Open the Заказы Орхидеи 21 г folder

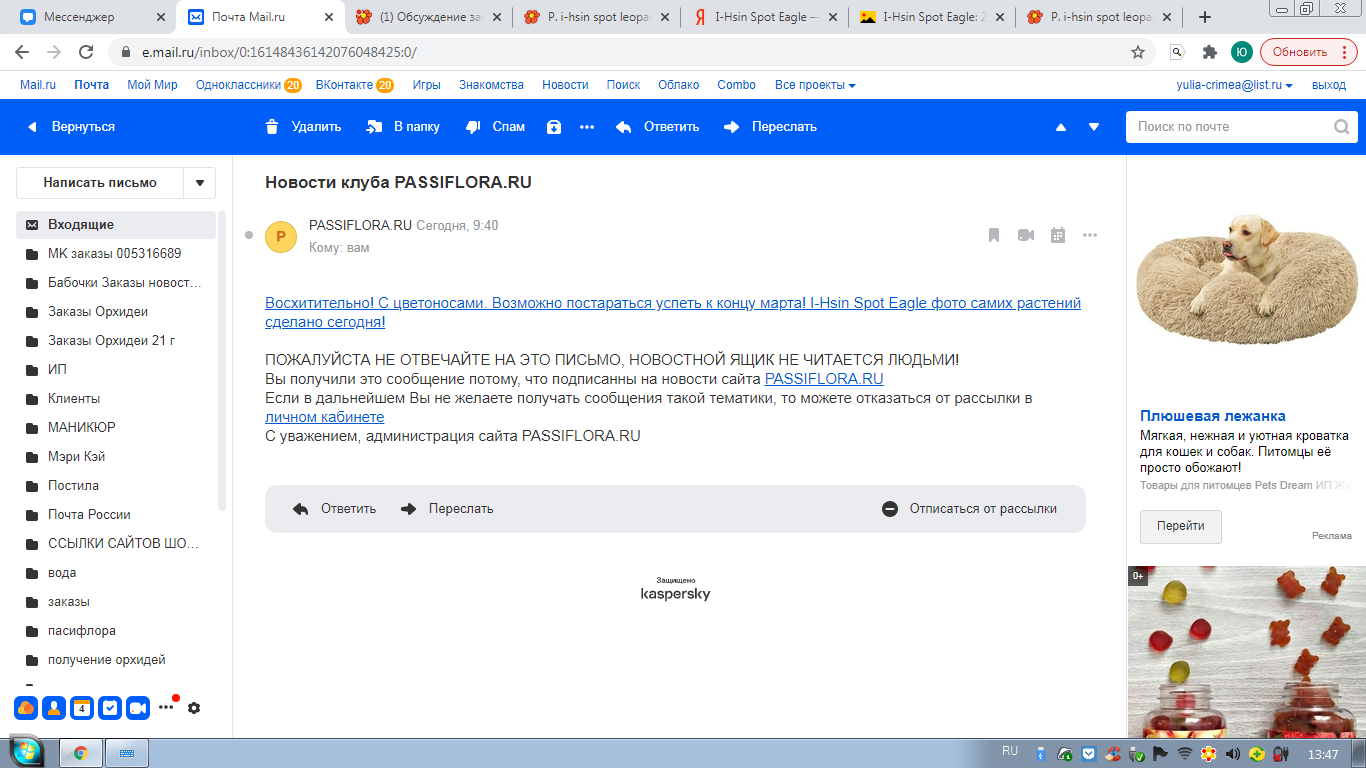[111, 341]
